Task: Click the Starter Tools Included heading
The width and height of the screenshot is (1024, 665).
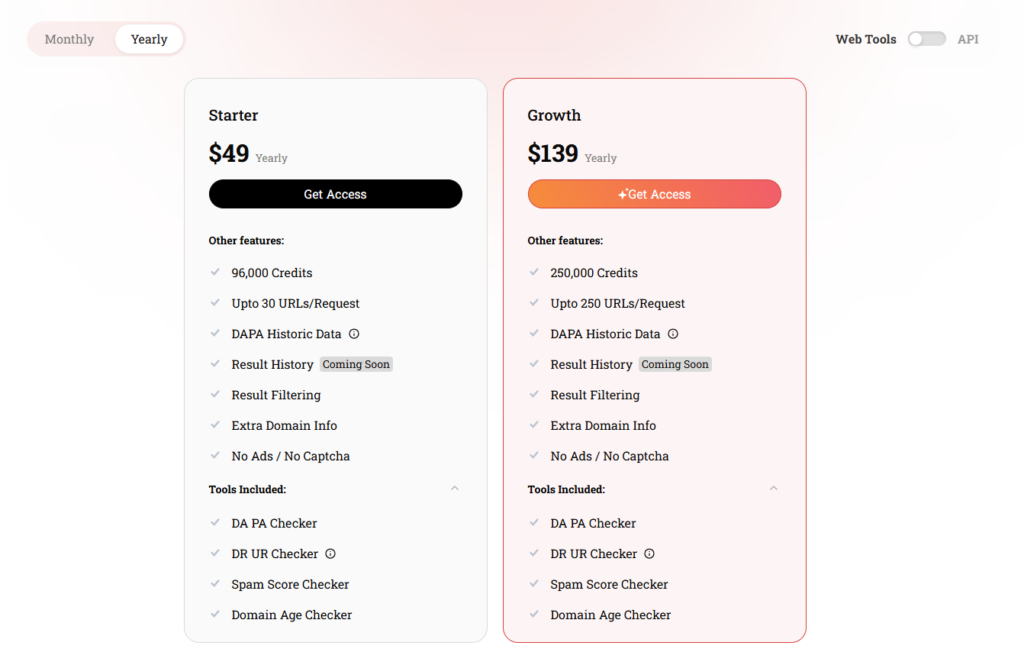Action: (x=247, y=489)
